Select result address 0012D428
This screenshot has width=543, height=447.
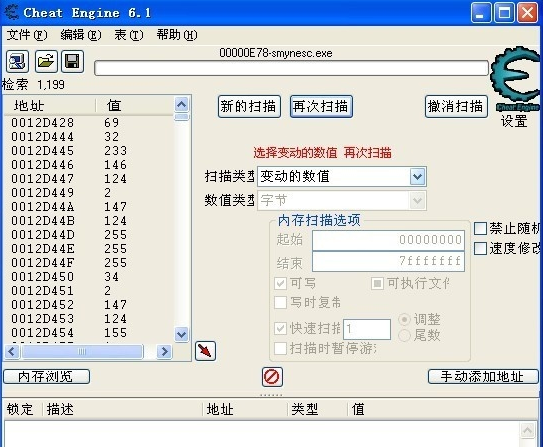pos(42,123)
